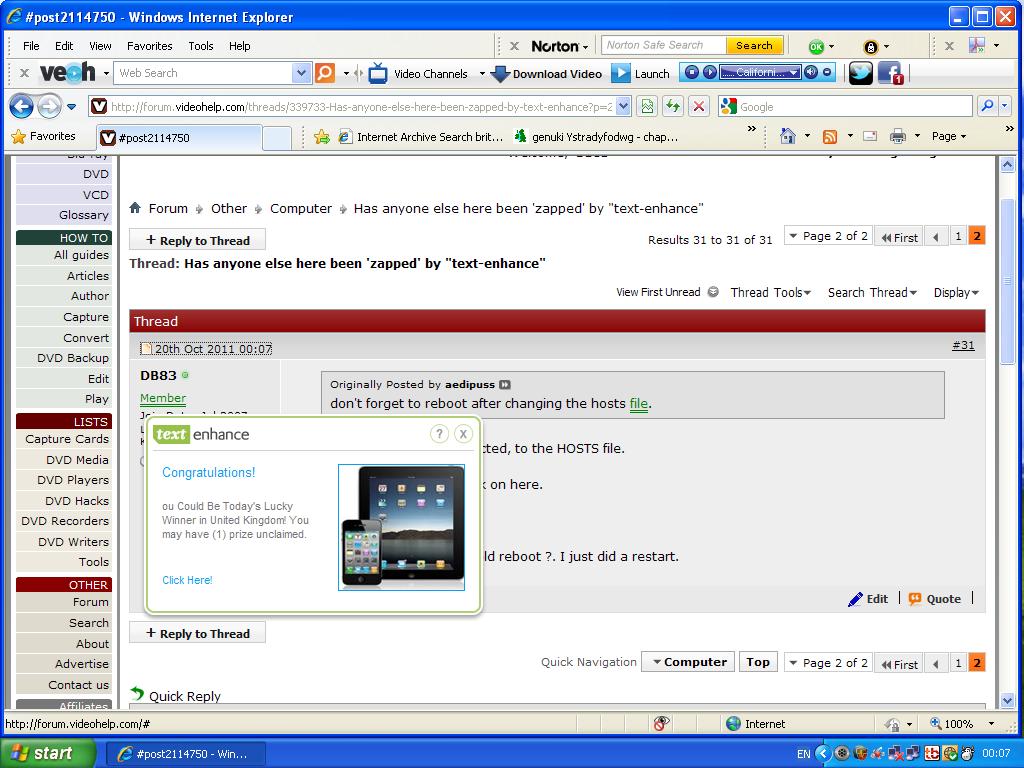Click the Norton Safe Search input field
This screenshot has width=1024, height=768.
pyautogui.click(x=663, y=45)
